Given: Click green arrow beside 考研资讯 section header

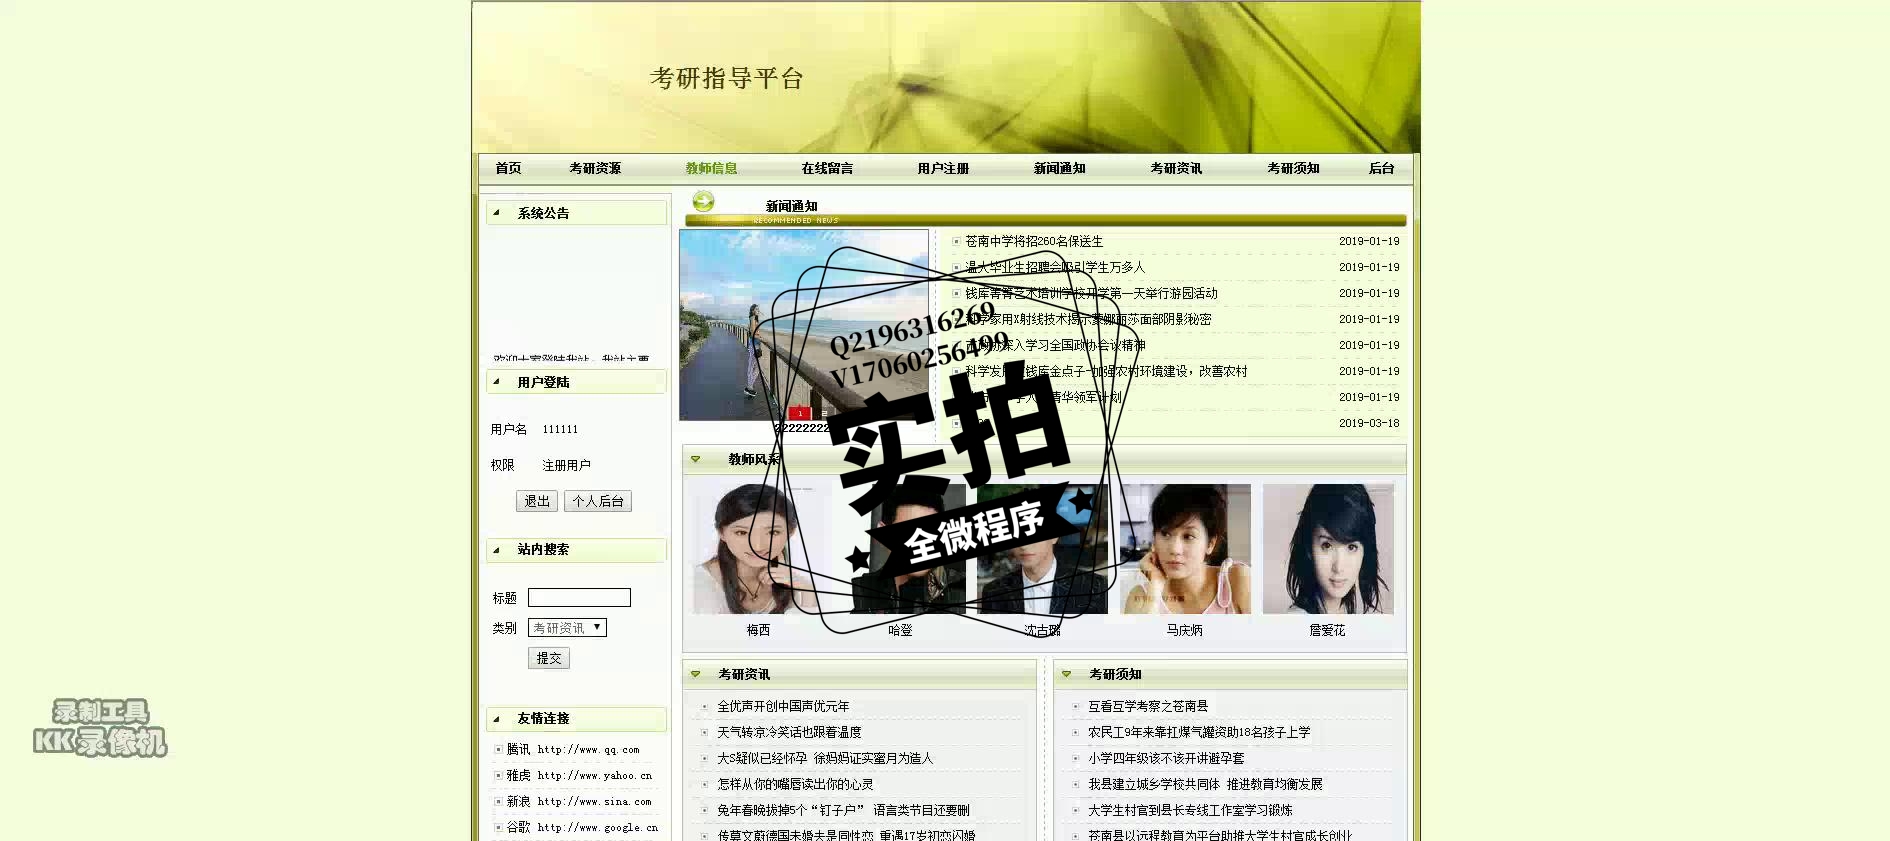Looking at the screenshot, I should pyautogui.click(x=695, y=674).
